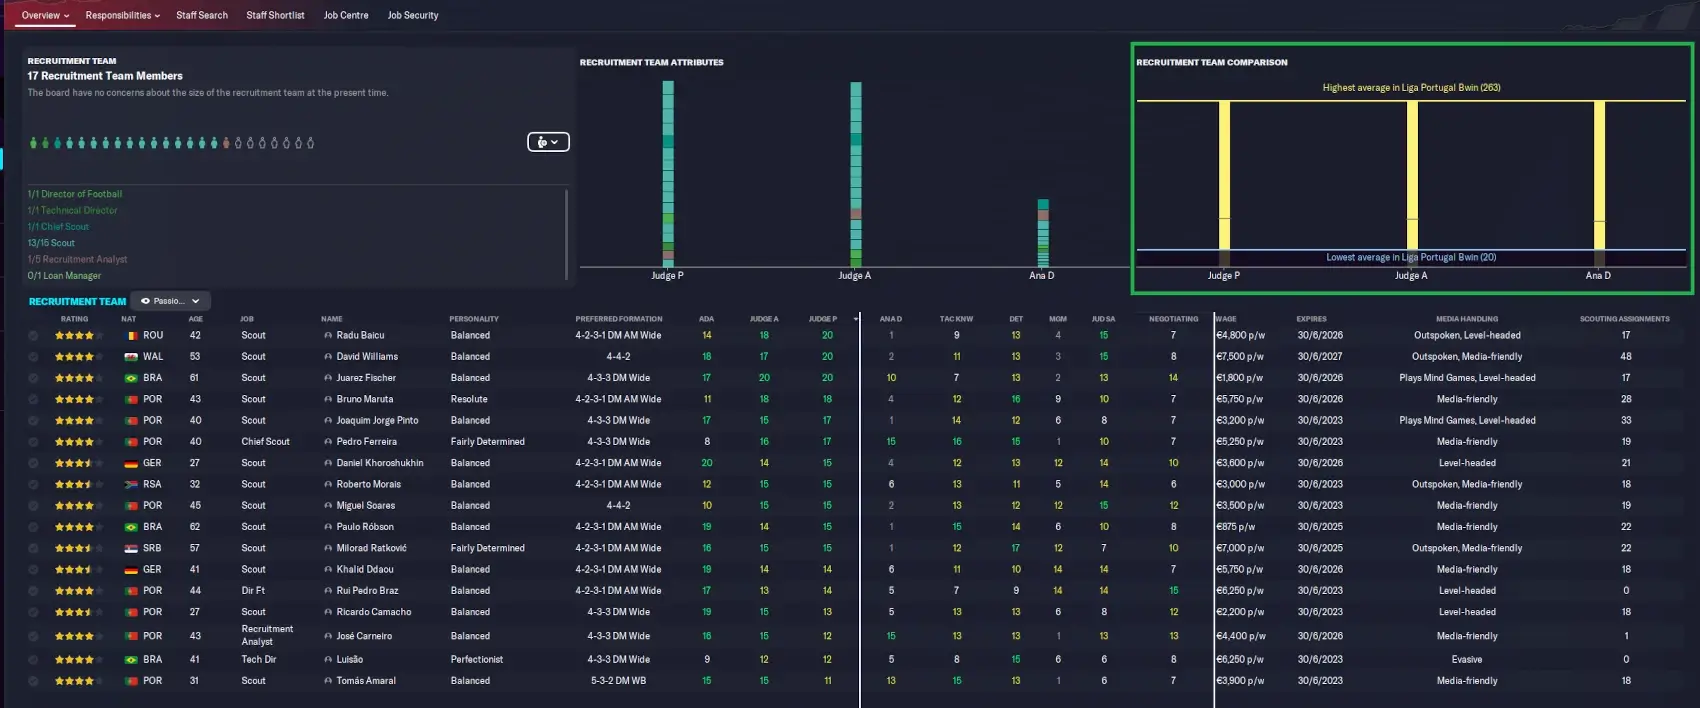Select the row checkbox for Radu Baicu
Viewport: 1700px width, 708px height.
(33, 336)
